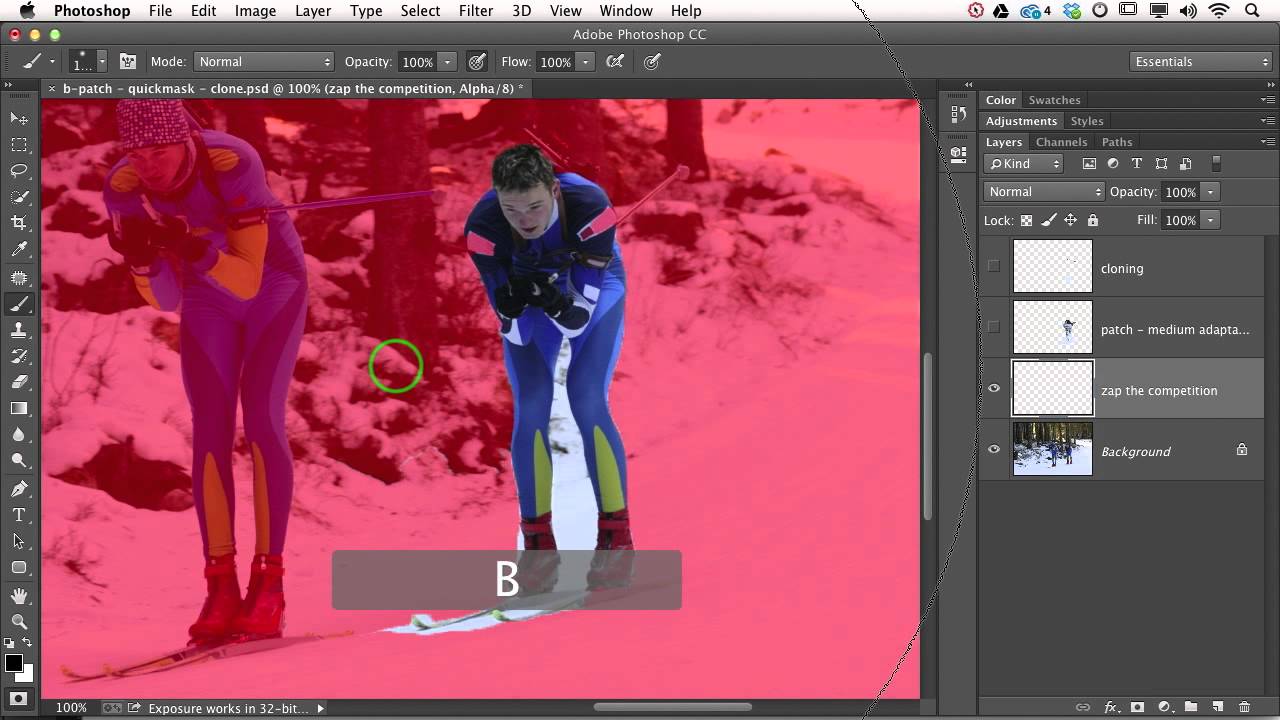
Task: Toggle pressure for opacity
Action: [477, 61]
